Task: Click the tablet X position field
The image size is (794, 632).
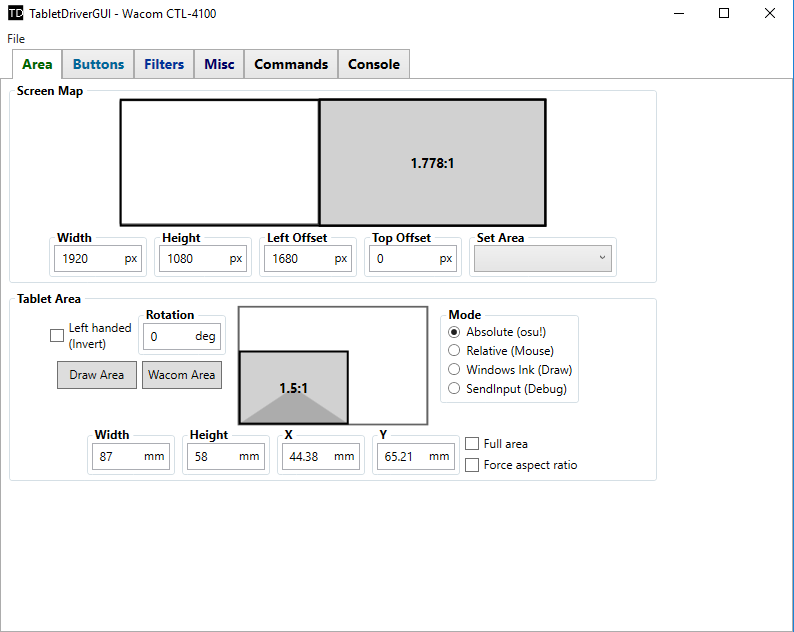Action: [x=321, y=456]
